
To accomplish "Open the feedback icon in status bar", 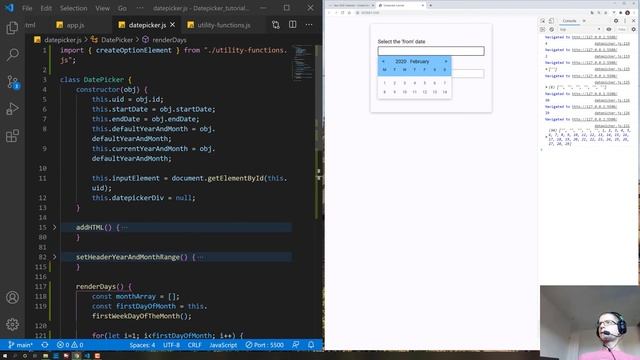I will (296, 345).
